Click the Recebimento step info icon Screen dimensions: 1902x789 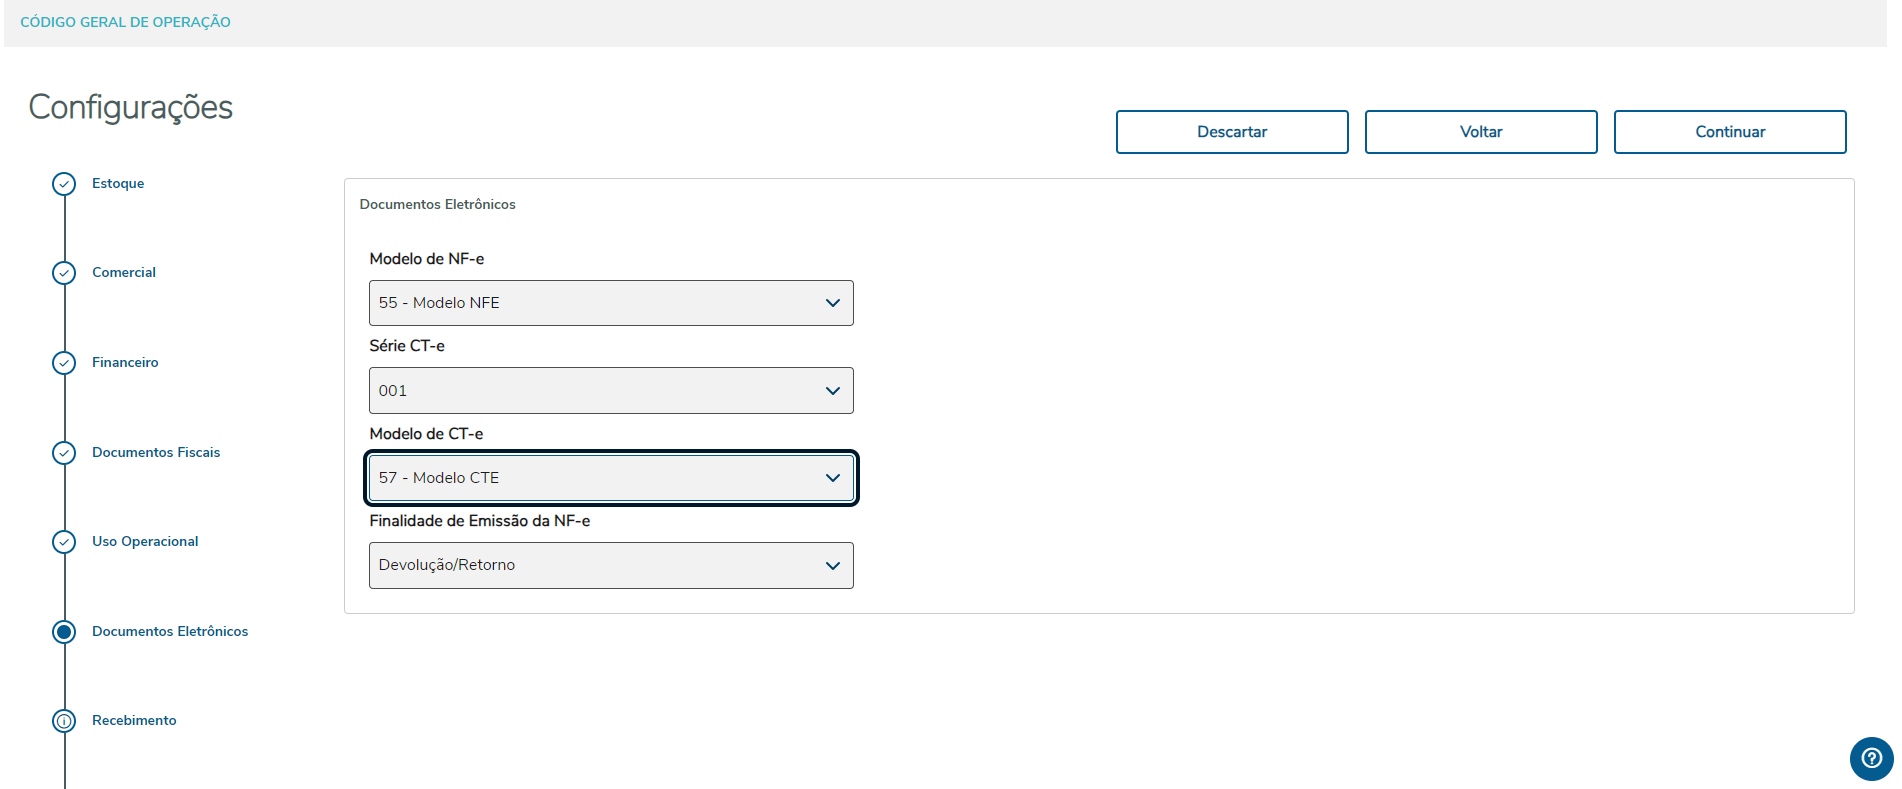tap(64, 721)
